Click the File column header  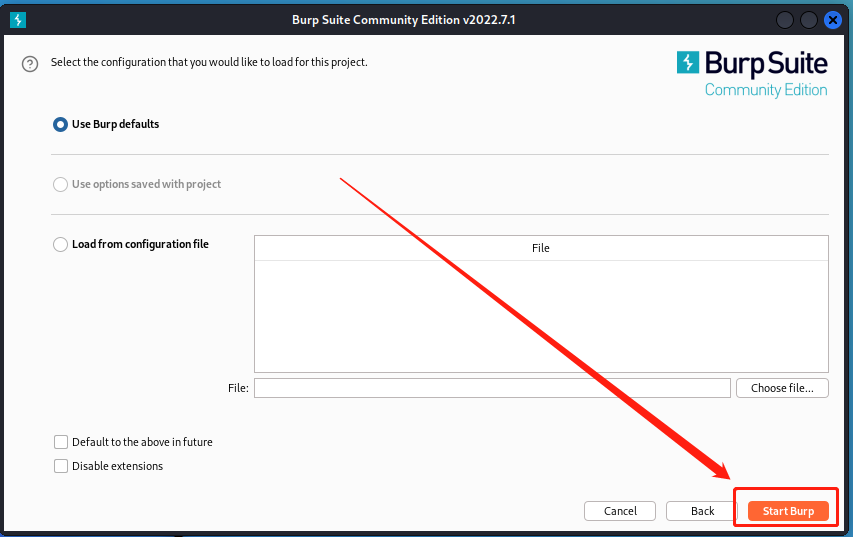(x=541, y=248)
